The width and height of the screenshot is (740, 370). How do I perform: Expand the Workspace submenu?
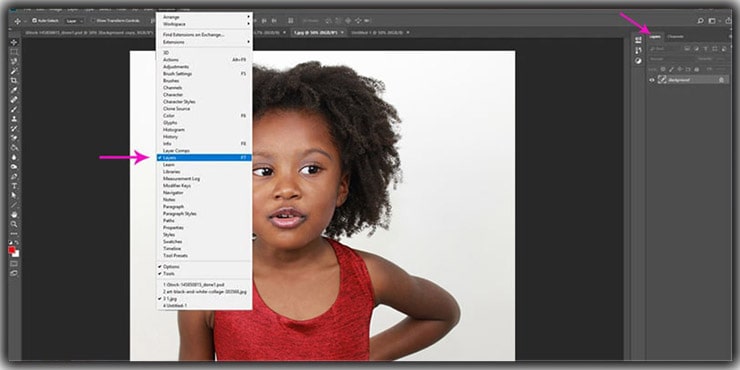(204, 24)
